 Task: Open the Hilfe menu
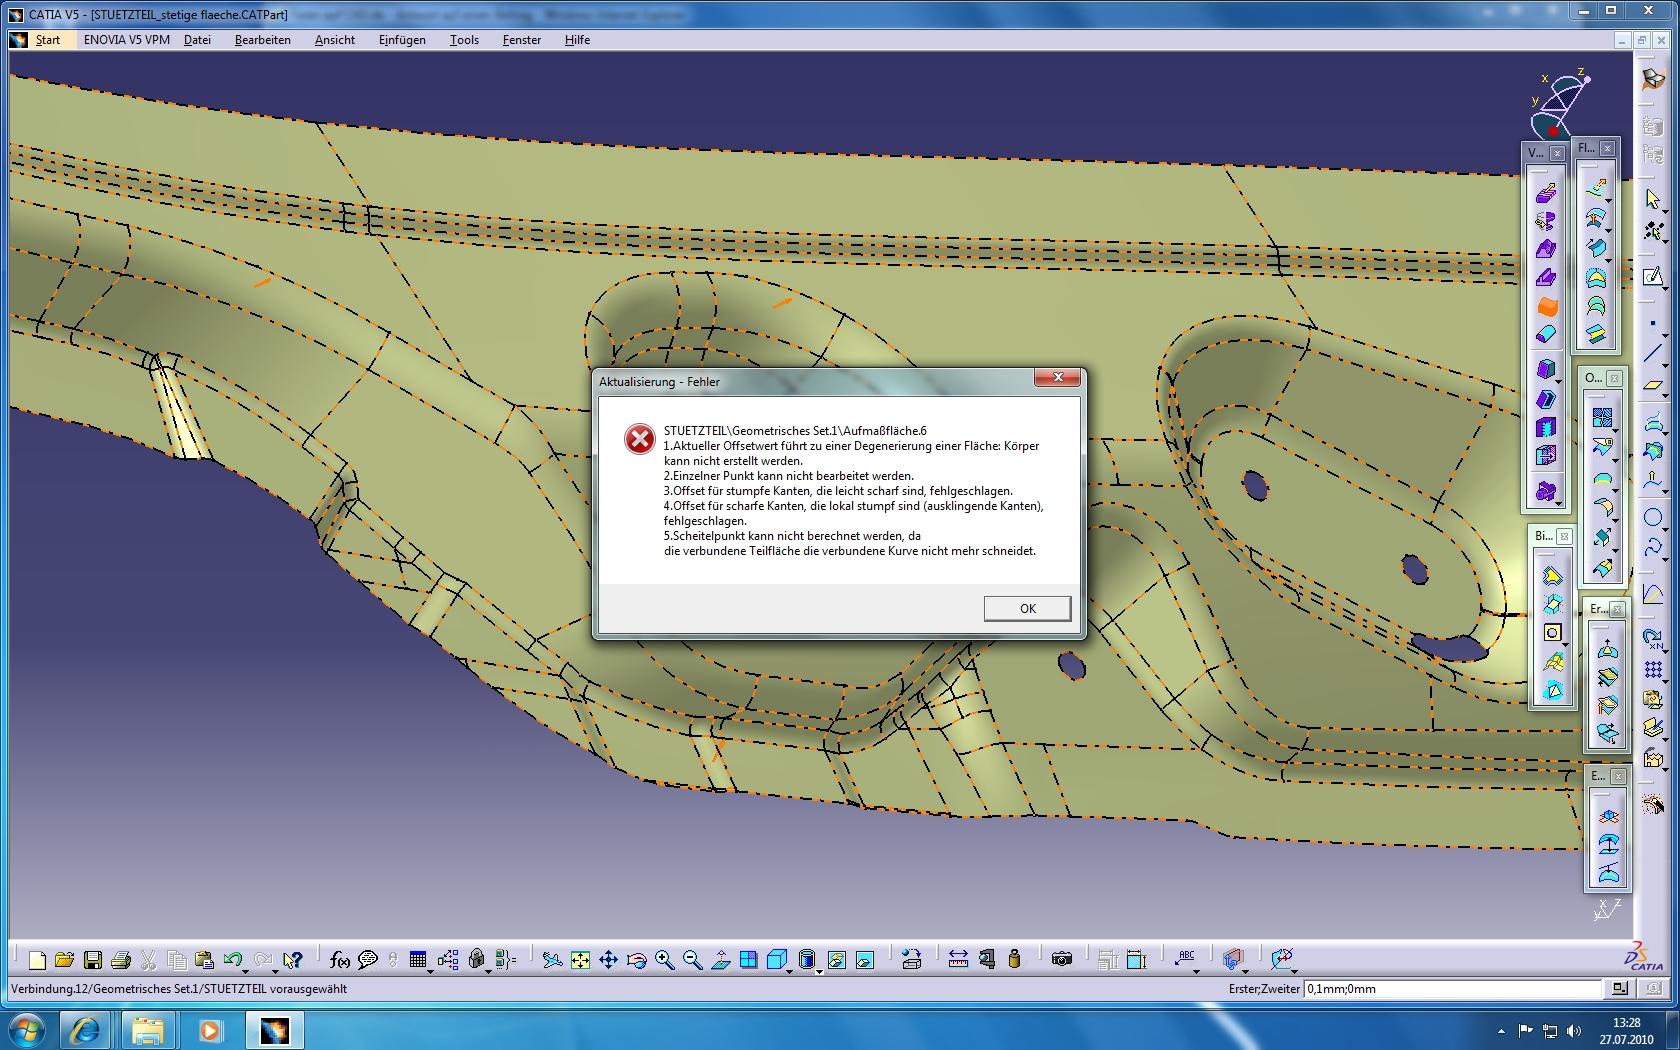click(577, 40)
